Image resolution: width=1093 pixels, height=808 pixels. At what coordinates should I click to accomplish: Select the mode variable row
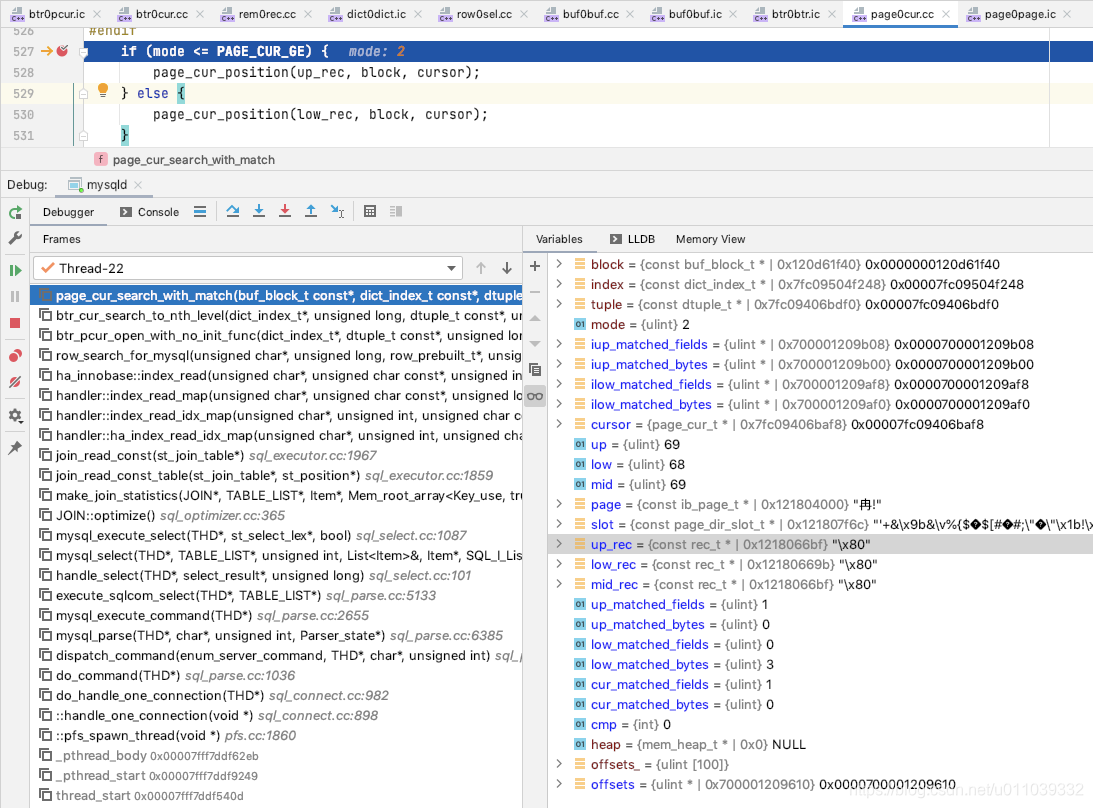(x=820, y=324)
